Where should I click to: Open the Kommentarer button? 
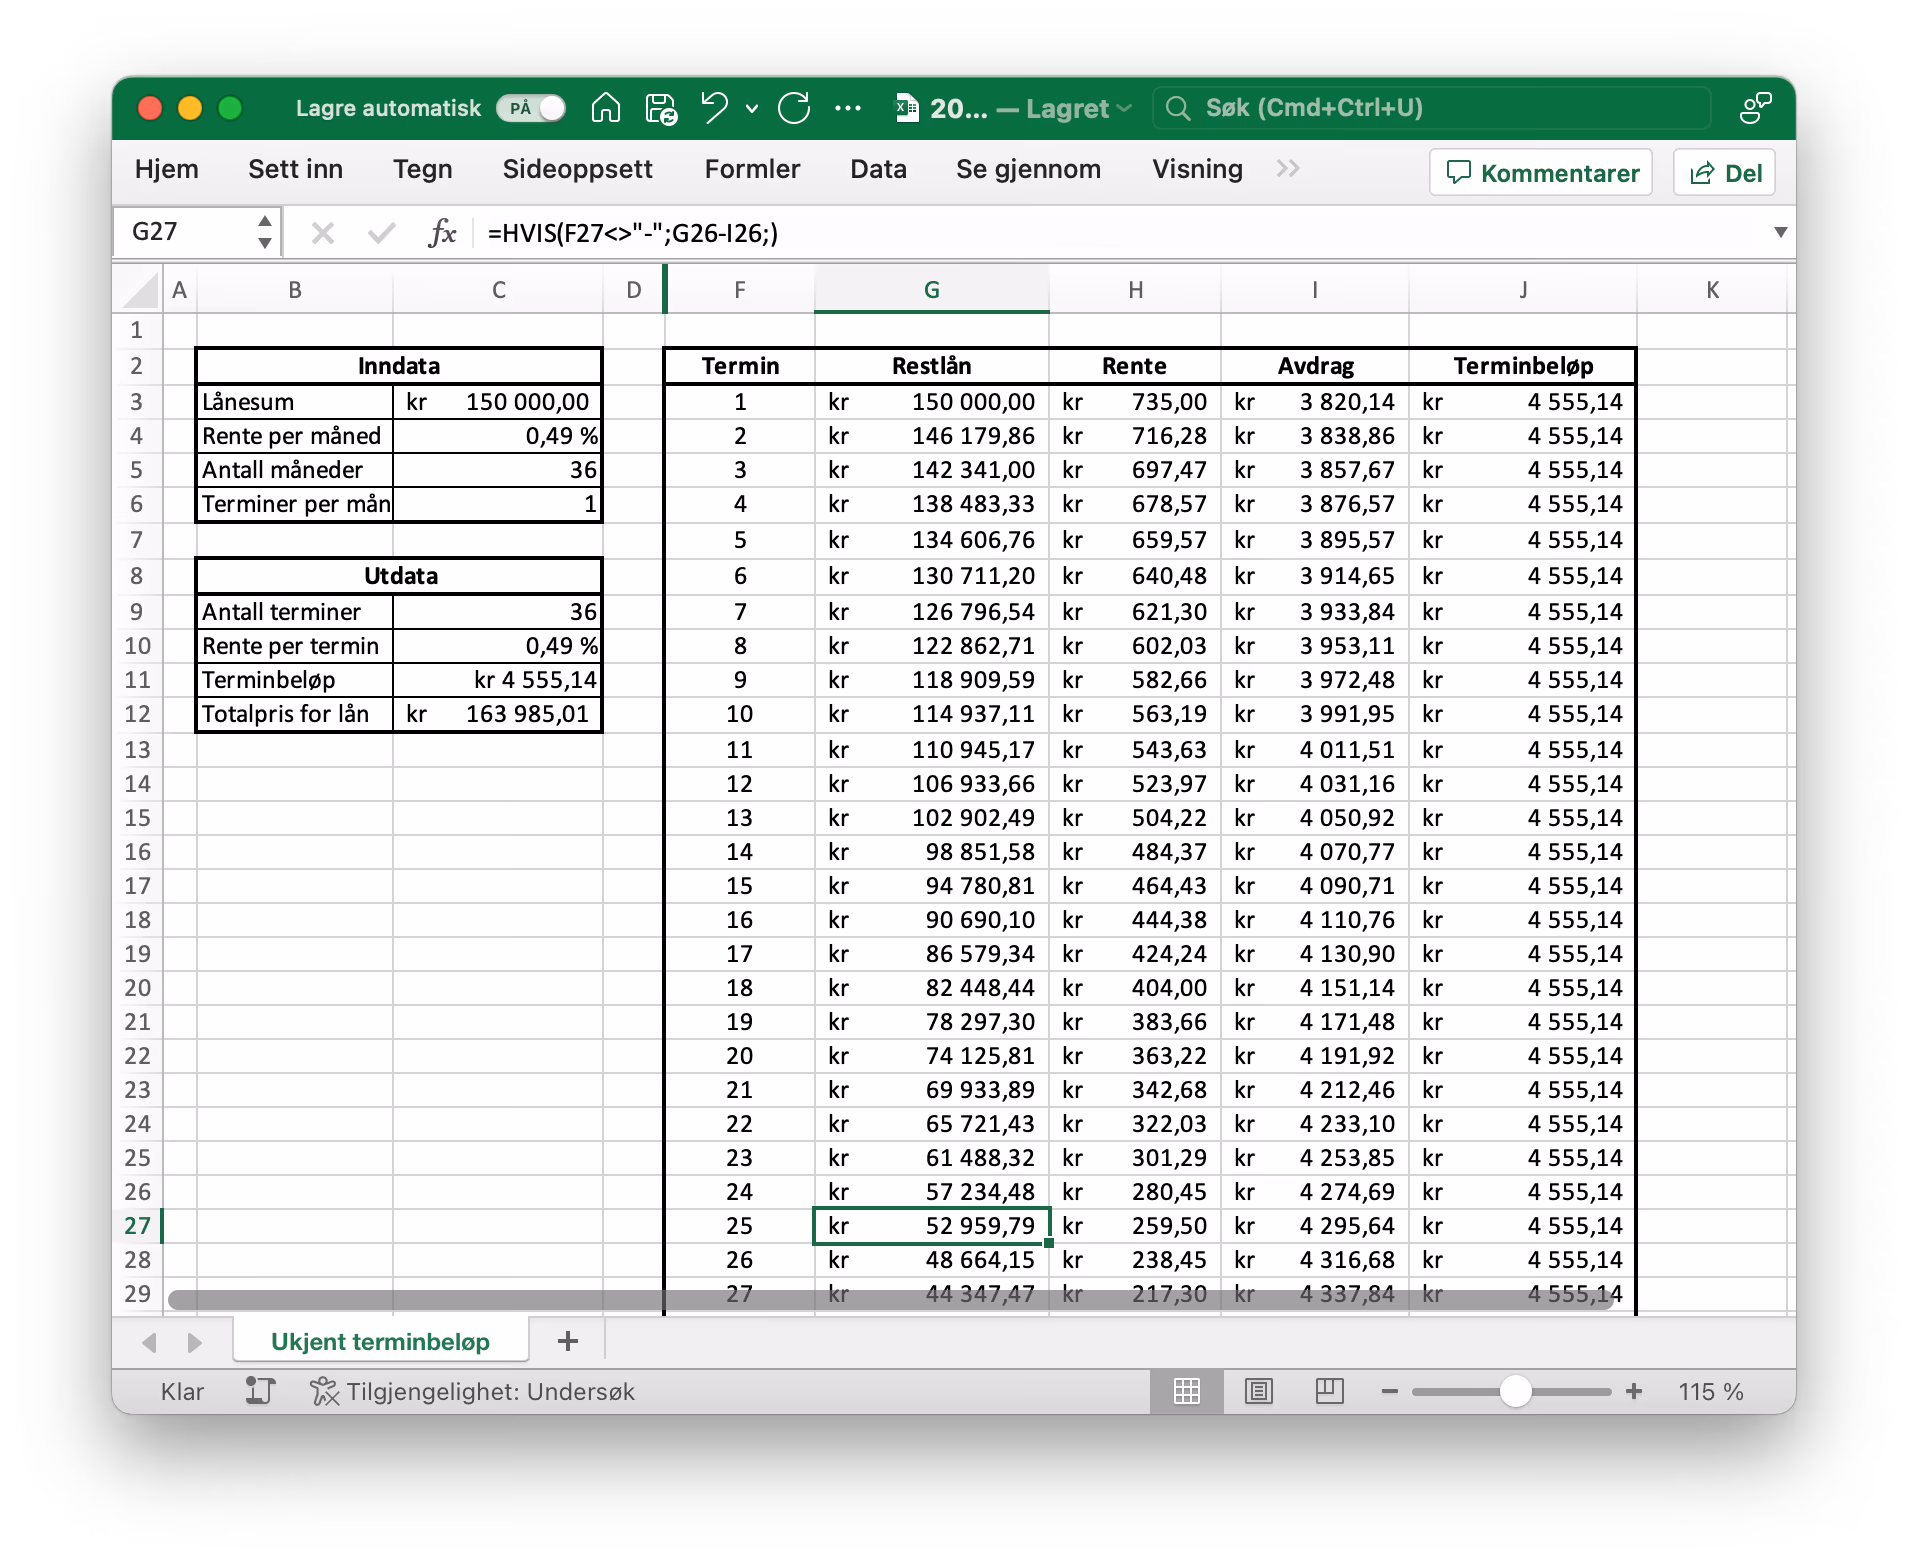(1541, 173)
